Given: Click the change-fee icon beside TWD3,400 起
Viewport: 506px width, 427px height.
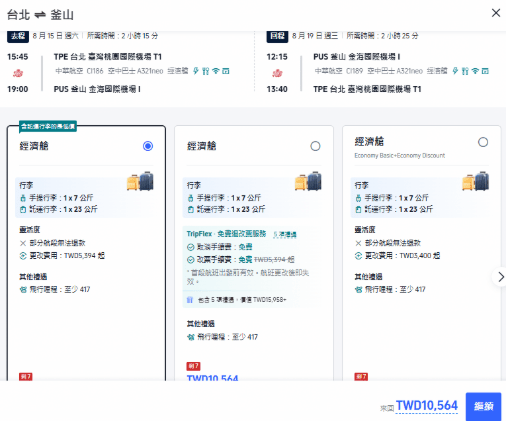Looking at the screenshot, I should 358,256.
